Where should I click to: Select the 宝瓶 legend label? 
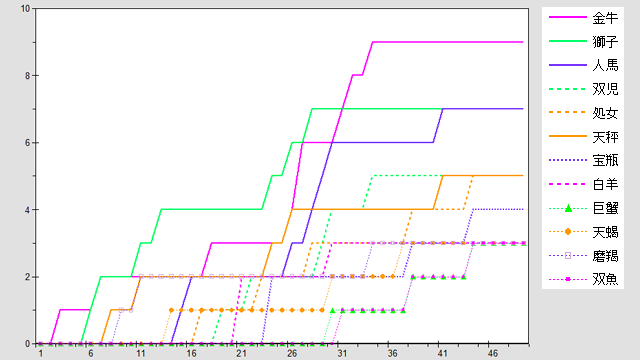click(605, 160)
